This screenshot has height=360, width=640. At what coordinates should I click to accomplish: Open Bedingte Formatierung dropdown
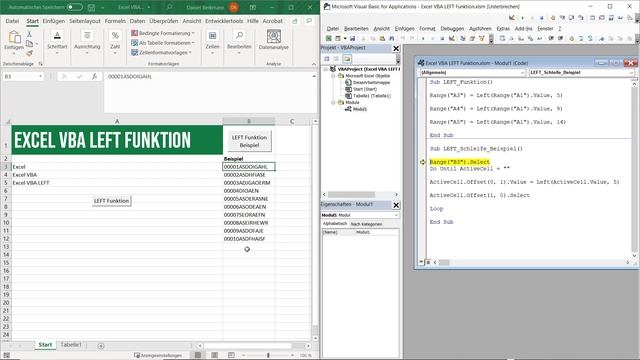click(x=163, y=33)
